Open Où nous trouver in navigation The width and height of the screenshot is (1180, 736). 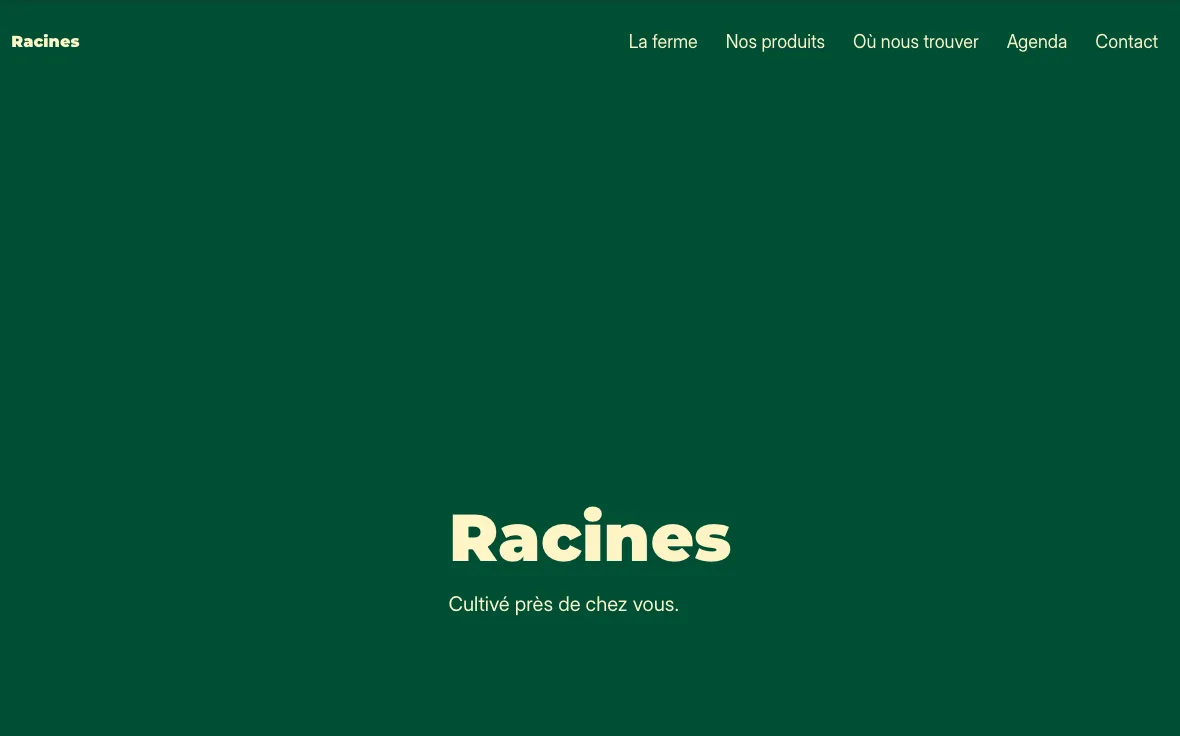coord(916,41)
